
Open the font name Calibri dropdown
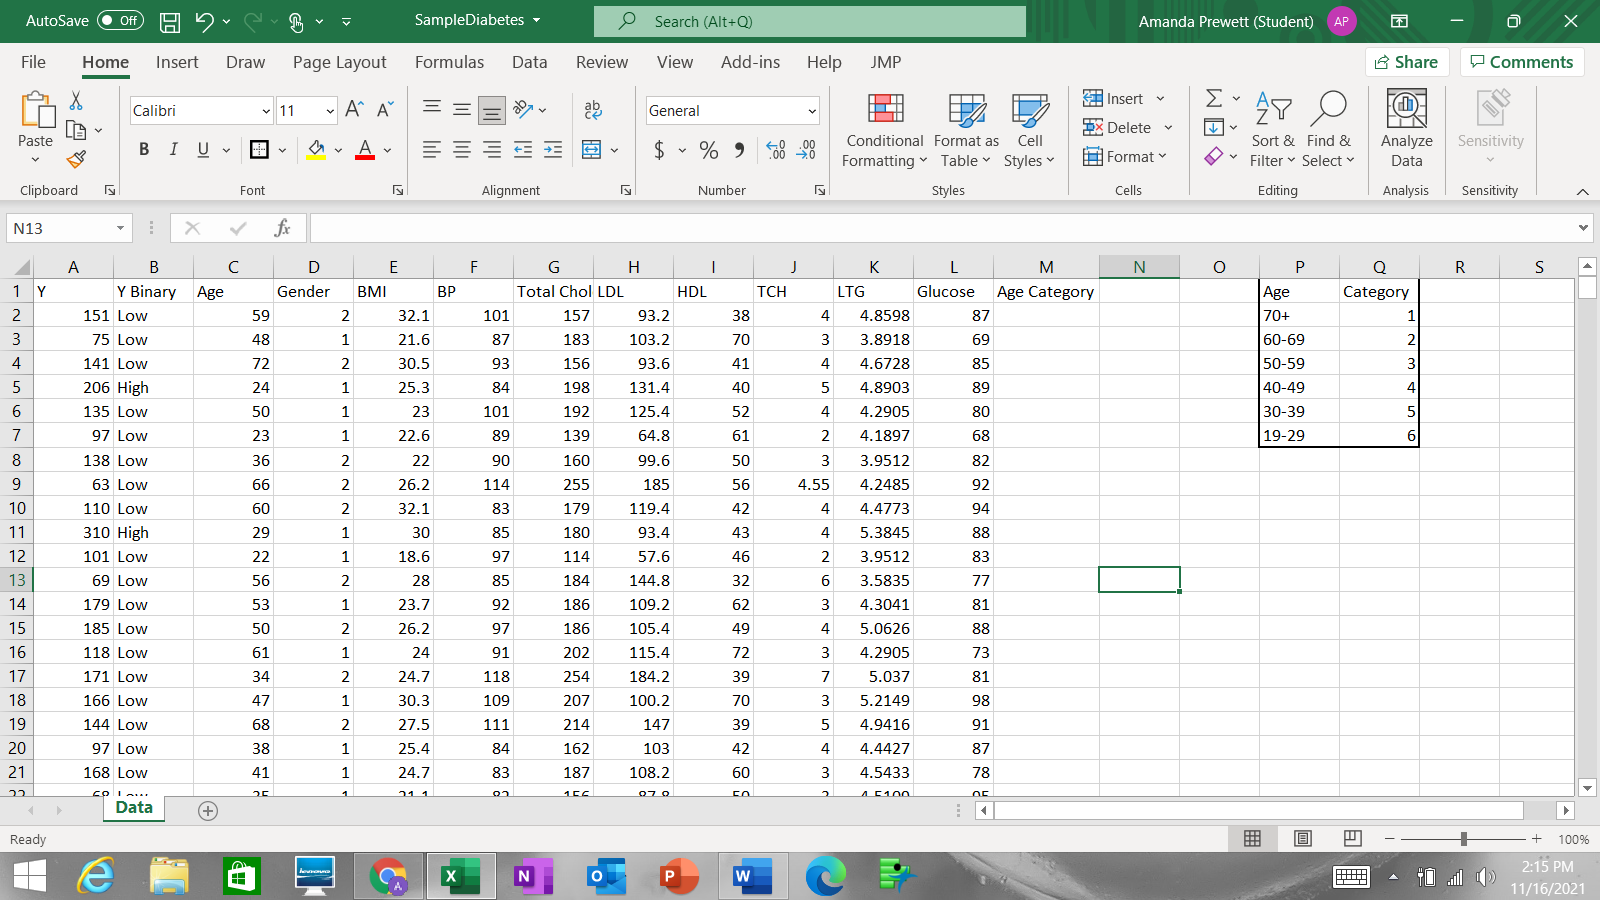(x=266, y=111)
